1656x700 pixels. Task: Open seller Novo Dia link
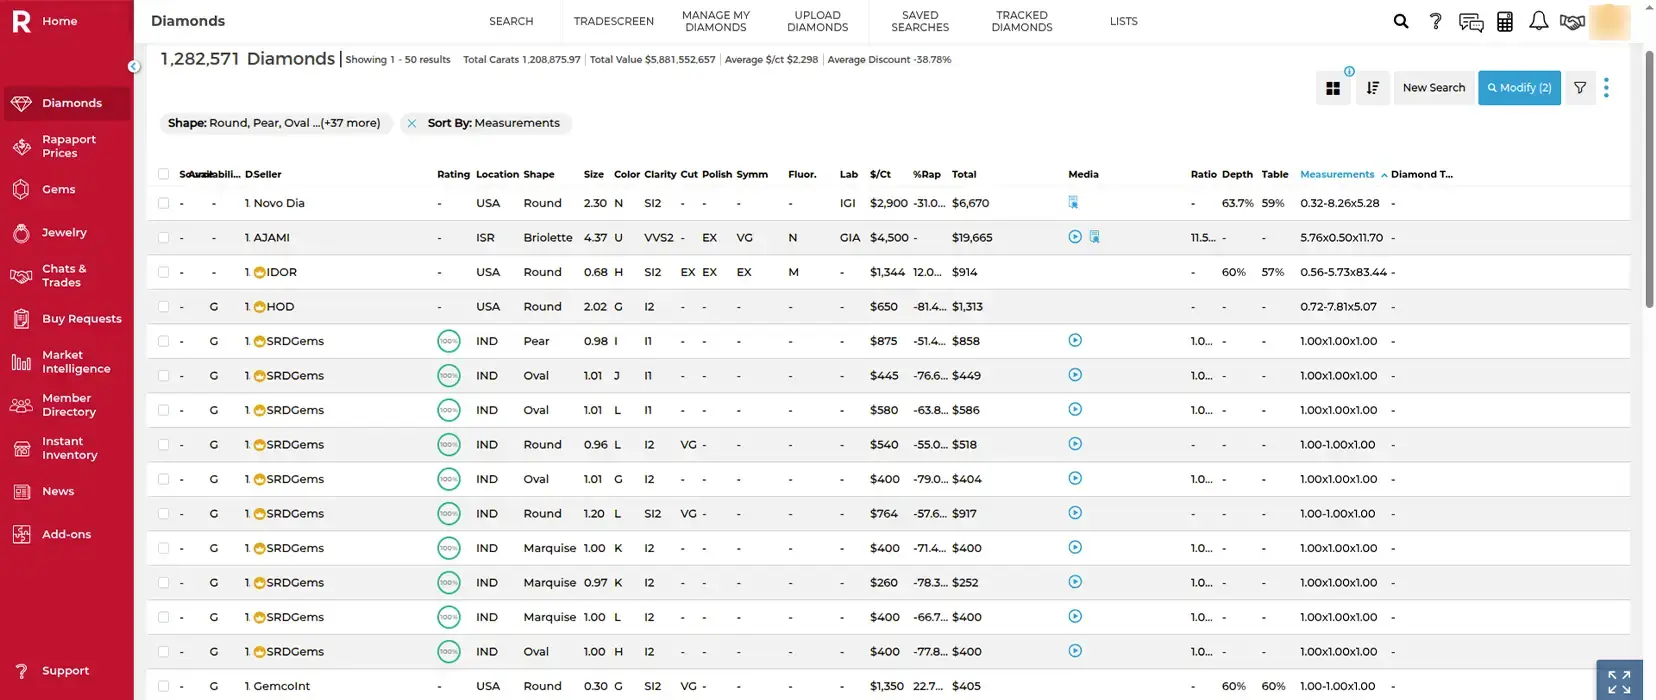(279, 203)
